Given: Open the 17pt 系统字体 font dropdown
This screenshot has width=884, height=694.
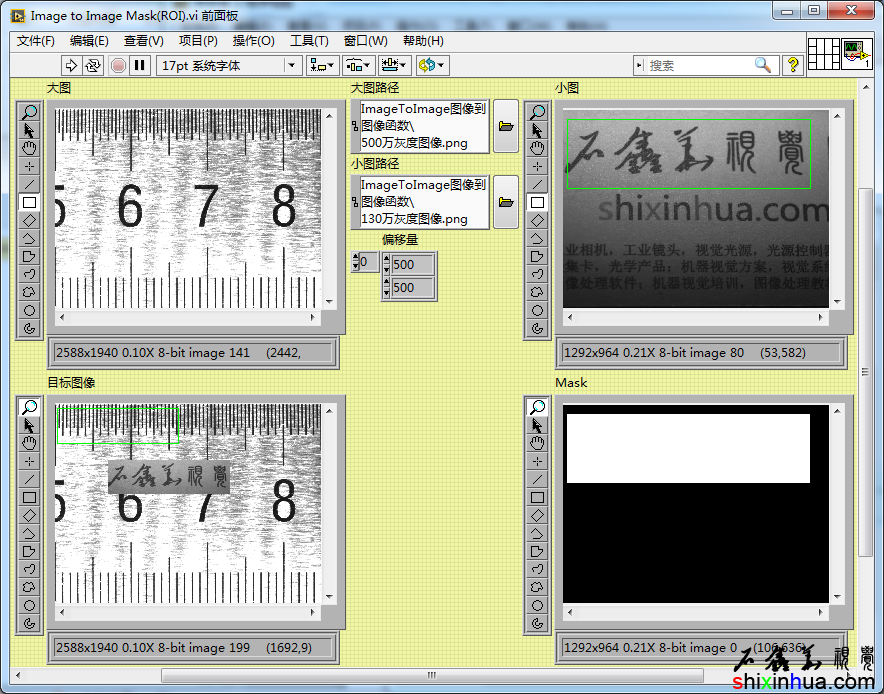Looking at the screenshot, I should (x=229, y=65).
